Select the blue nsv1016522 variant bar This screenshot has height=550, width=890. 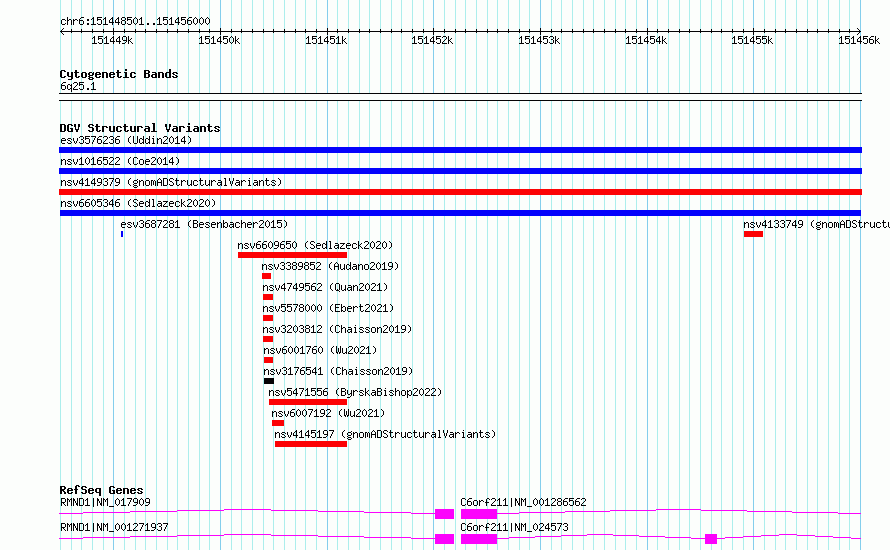tap(460, 171)
